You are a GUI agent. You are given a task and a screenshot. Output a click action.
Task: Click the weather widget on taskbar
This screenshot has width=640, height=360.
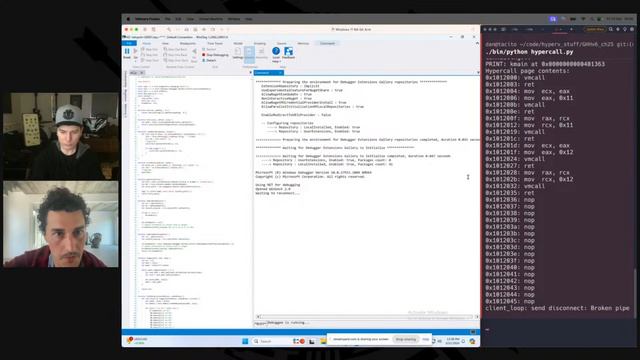click(136, 341)
